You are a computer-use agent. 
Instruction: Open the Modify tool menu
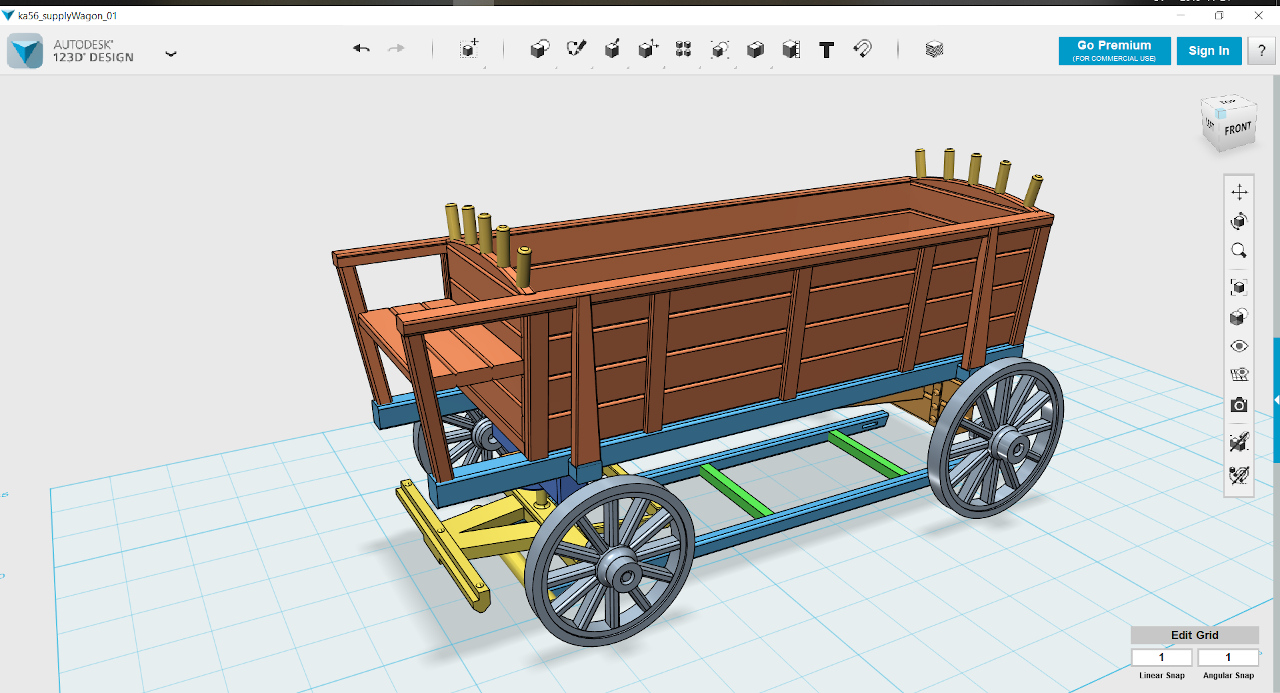[648, 49]
